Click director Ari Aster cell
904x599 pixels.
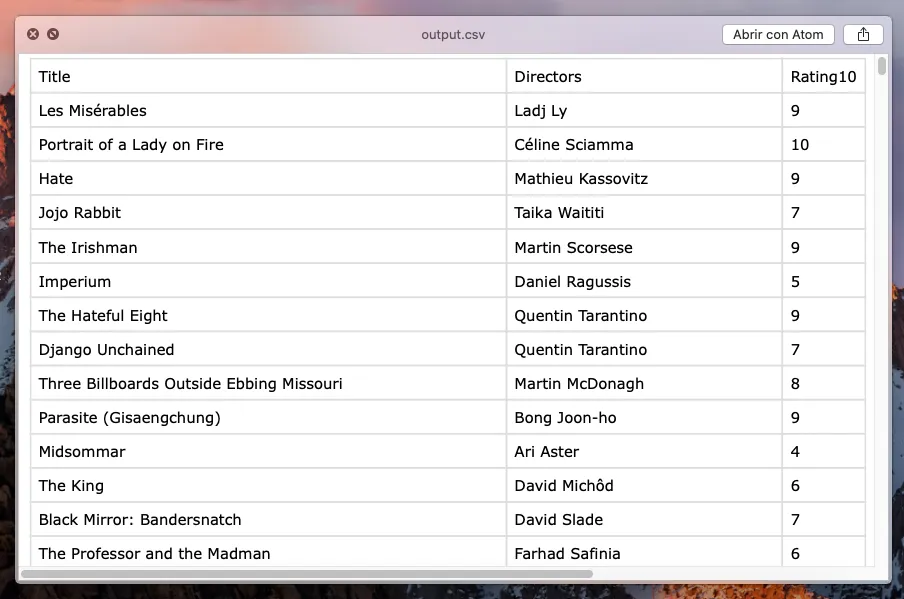pos(644,451)
